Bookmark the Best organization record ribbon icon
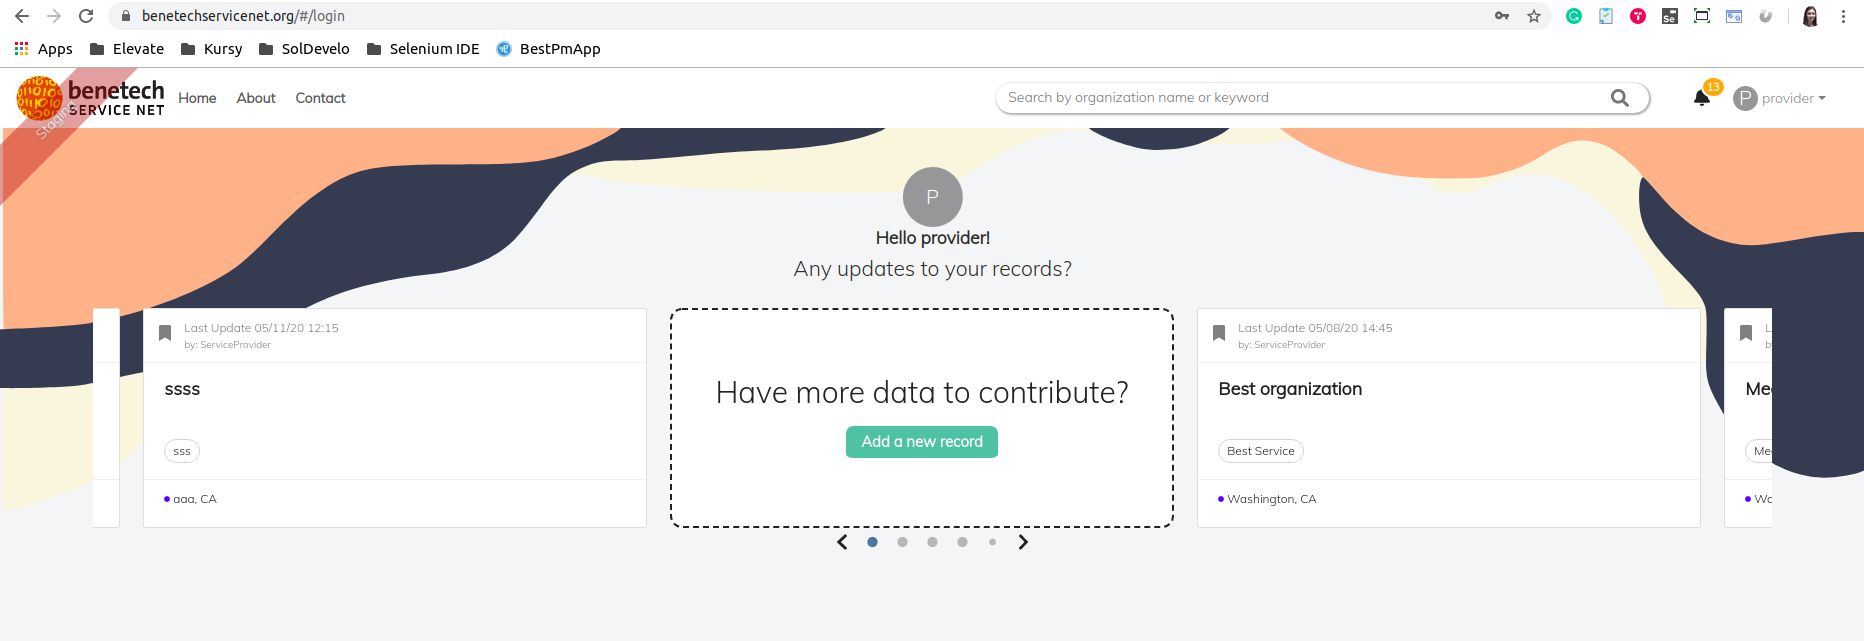1864x641 pixels. [x=1219, y=332]
